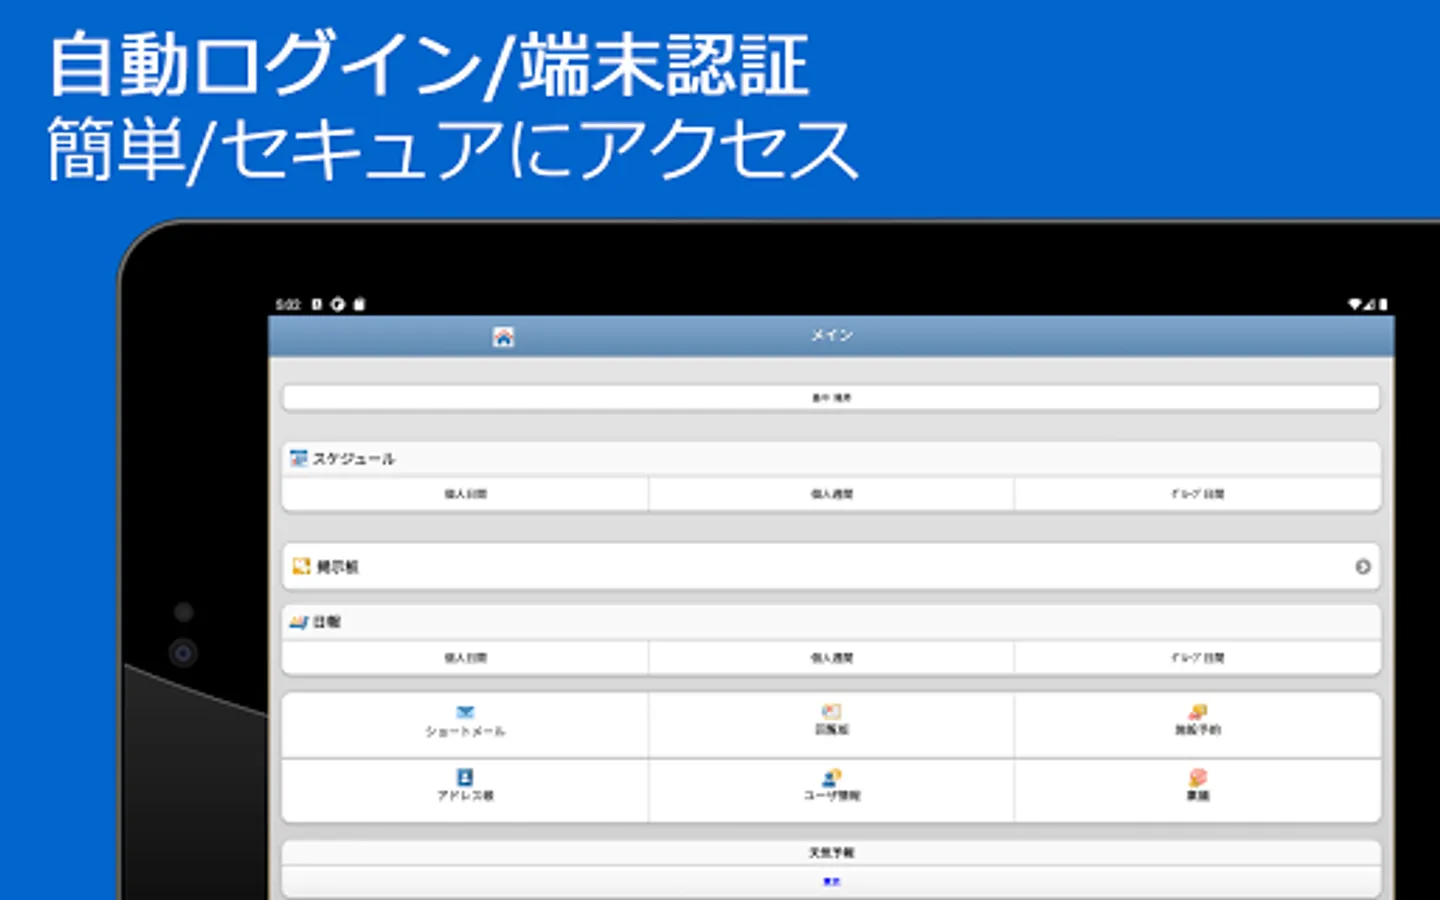The image size is (1440, 900).
Task: Select 個人週間 under 日報
Action: coord(831,658)
